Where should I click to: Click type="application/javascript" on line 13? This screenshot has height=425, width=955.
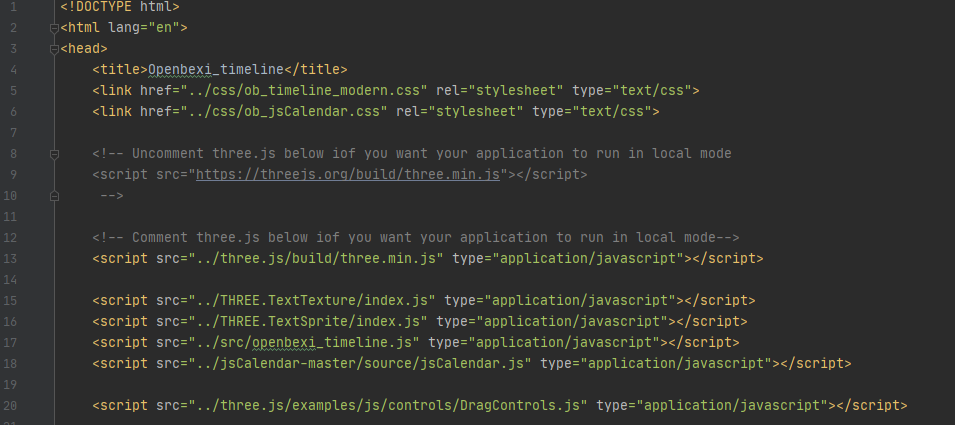coord(568,258)
